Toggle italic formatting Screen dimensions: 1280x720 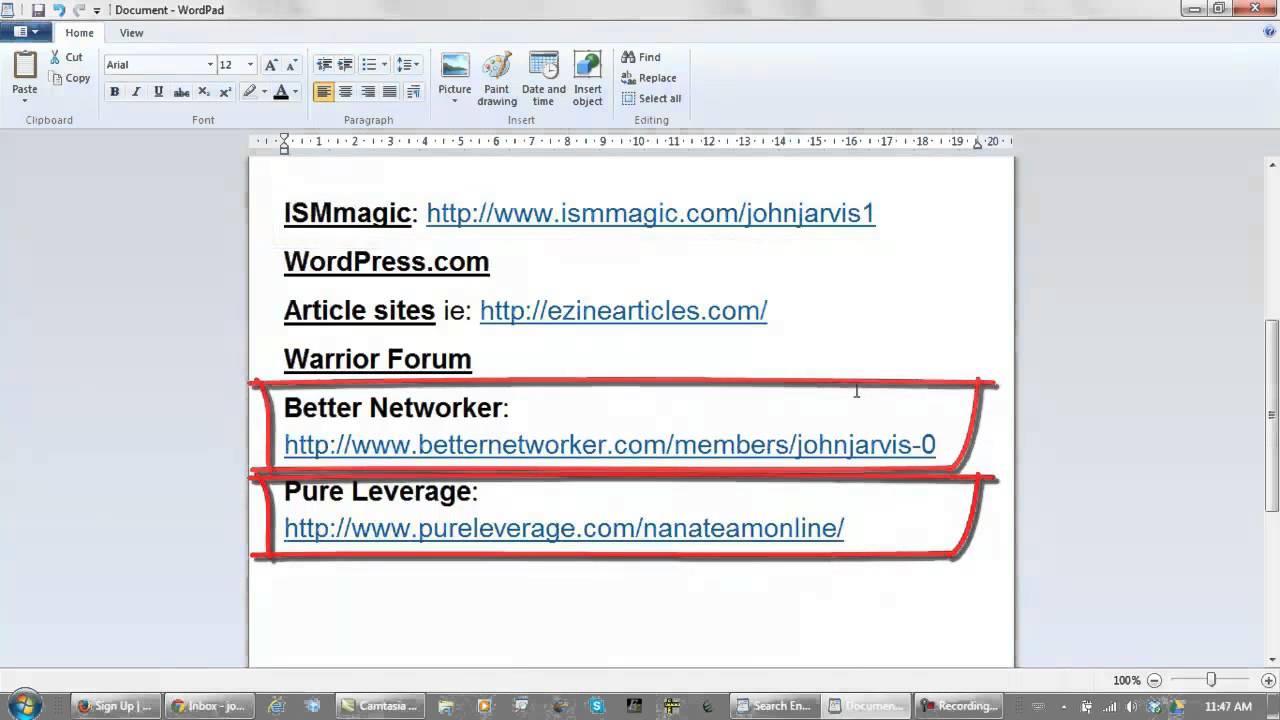click(136, 92)
